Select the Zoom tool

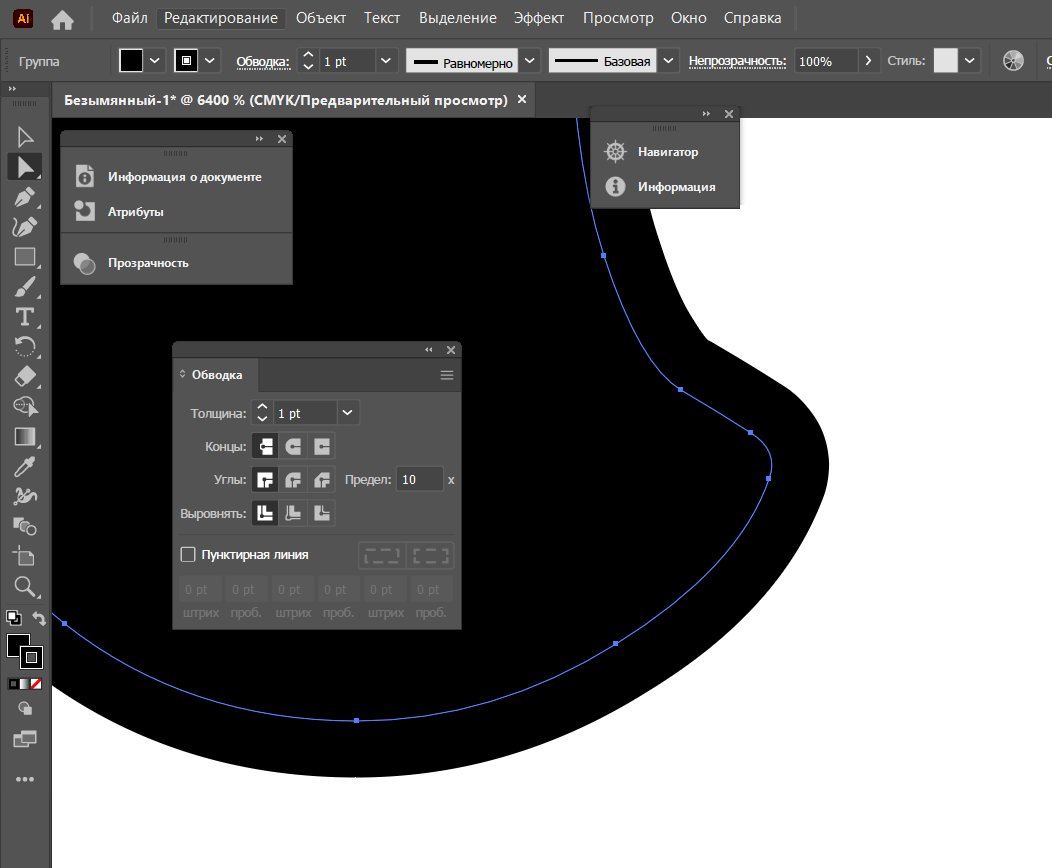pos(24,587)
